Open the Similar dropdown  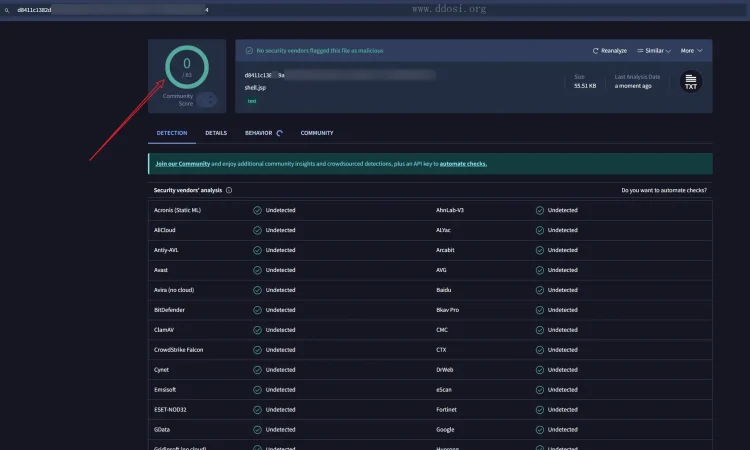coord(654,51)
